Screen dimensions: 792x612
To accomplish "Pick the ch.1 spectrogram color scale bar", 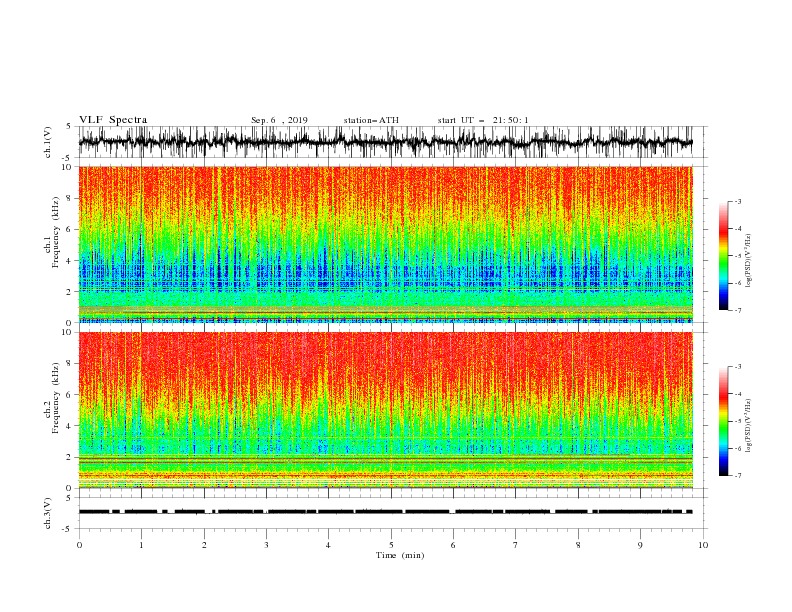I will [723, 256].
